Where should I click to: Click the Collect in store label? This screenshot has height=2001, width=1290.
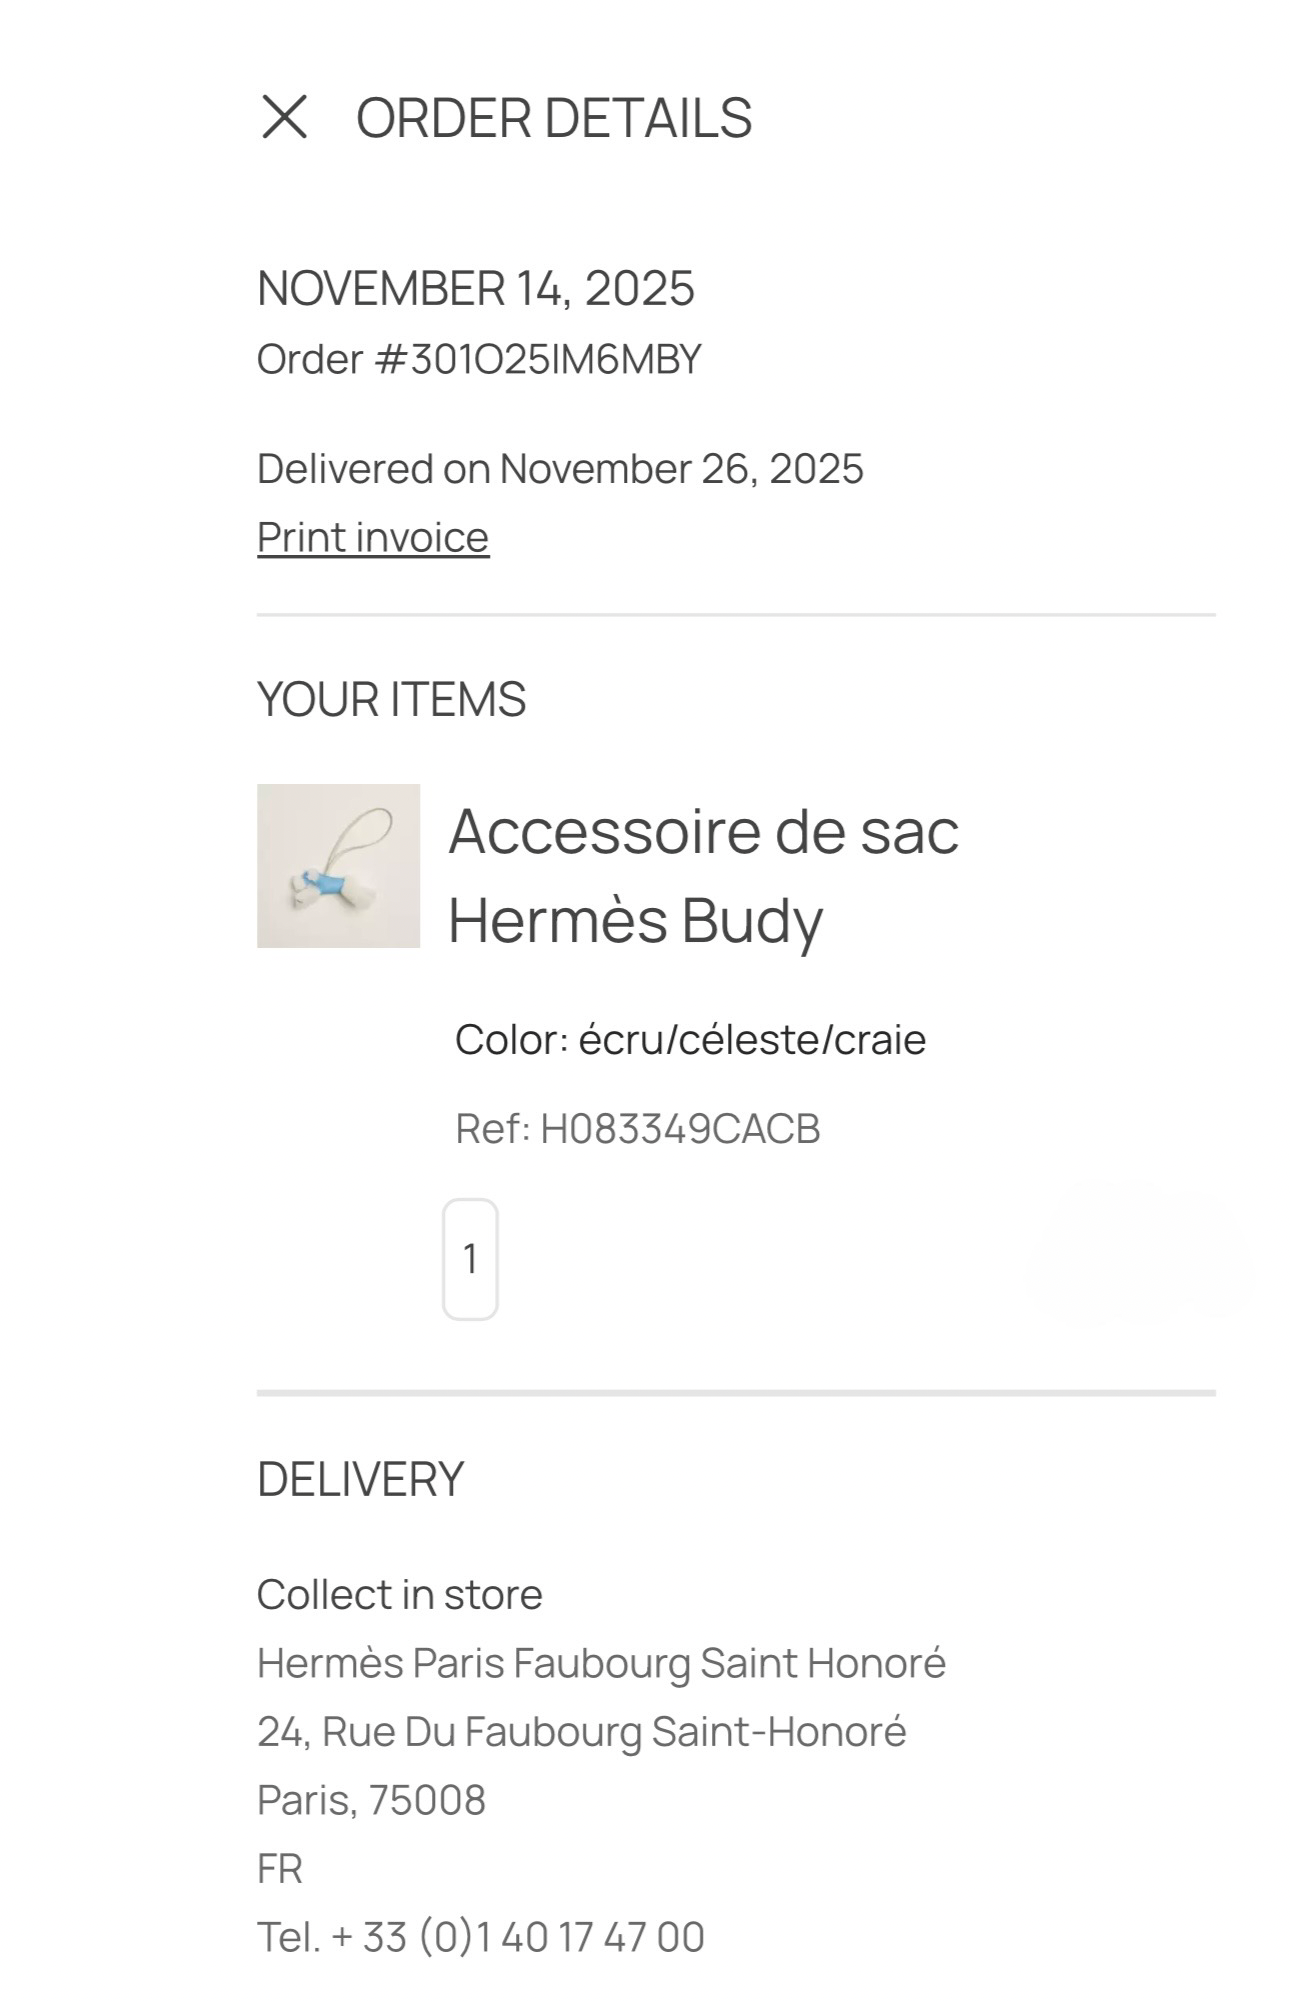[x=399, y=1595]
